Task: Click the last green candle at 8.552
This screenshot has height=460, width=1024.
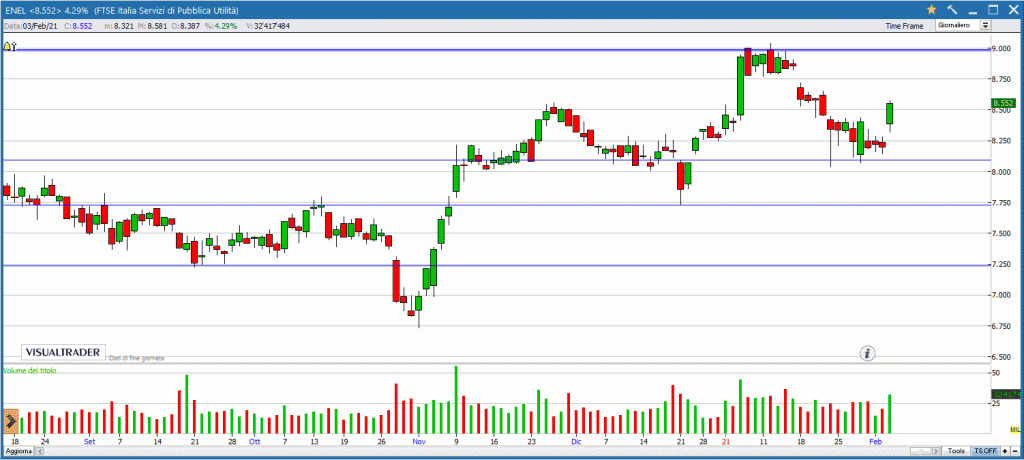Action: click(x=889, y=113)
